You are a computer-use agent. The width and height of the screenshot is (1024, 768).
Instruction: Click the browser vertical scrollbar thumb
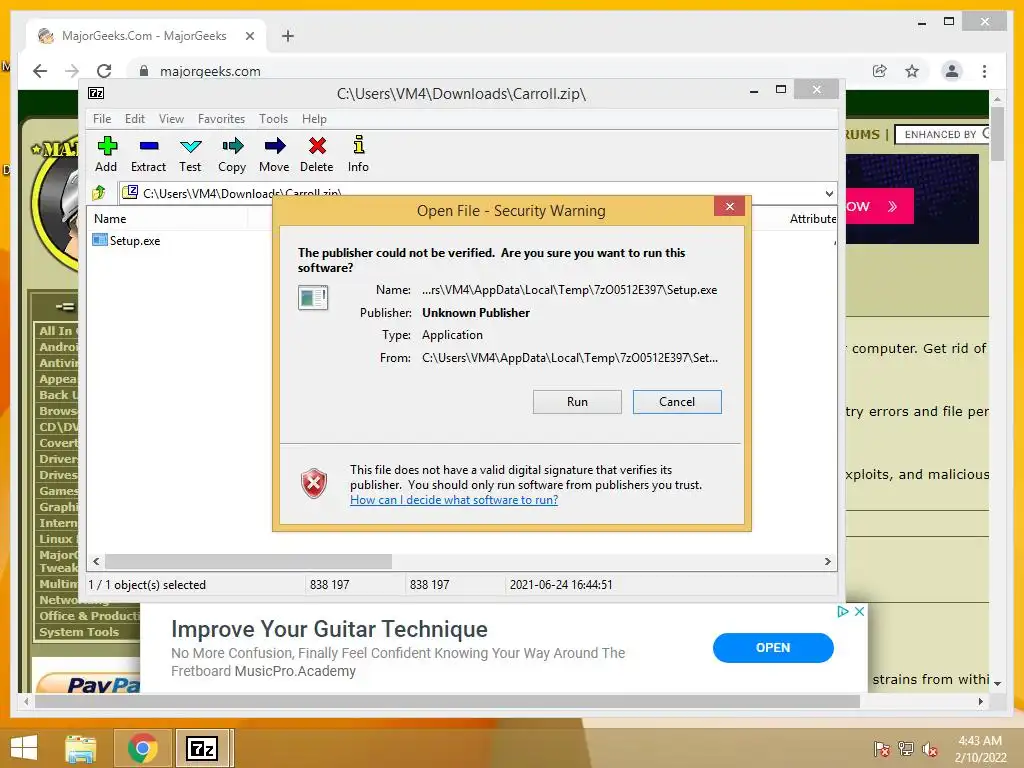pos(997,134)
